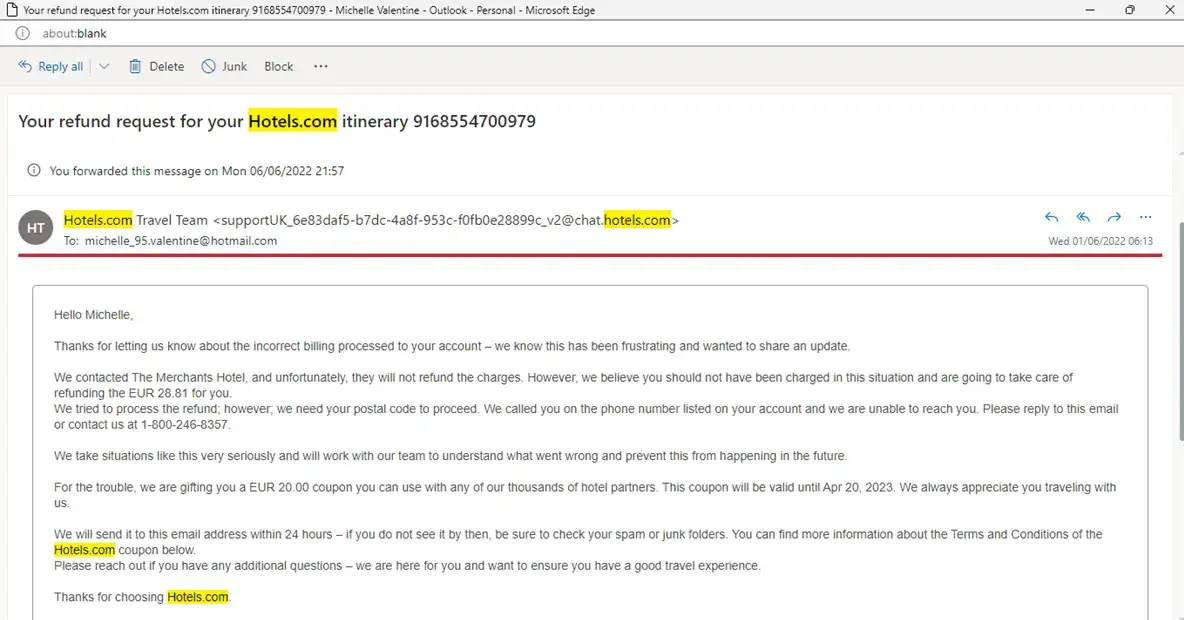Click the Reply all button
Image resolution: width=1184 pixels, height=620 pixels.
click(x=51, y=66)
